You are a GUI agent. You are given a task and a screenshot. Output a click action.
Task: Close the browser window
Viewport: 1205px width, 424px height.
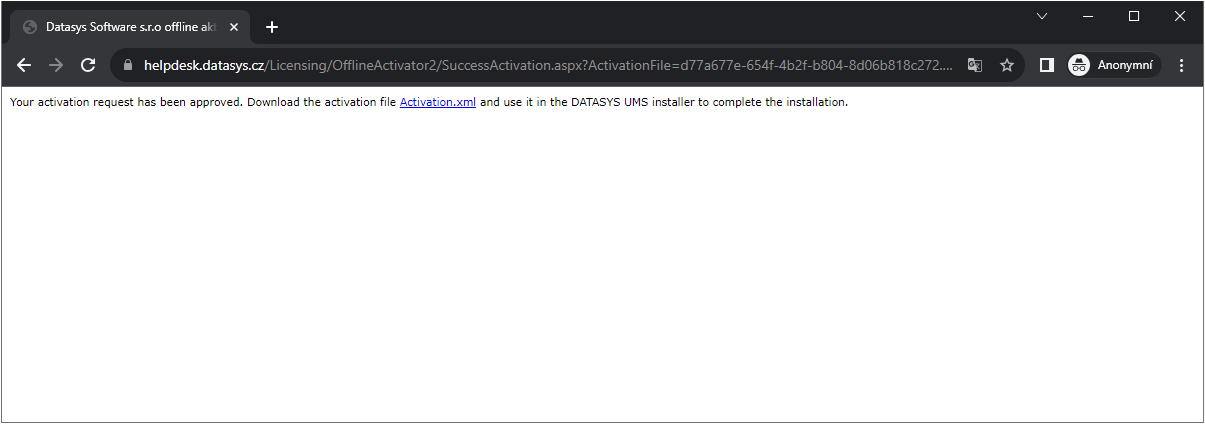tap(1180, 16)
